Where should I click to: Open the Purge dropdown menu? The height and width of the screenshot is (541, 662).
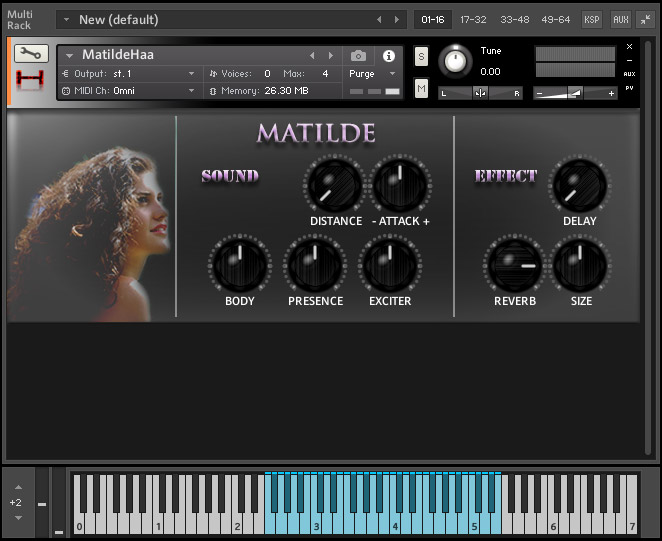click(372, 74)
